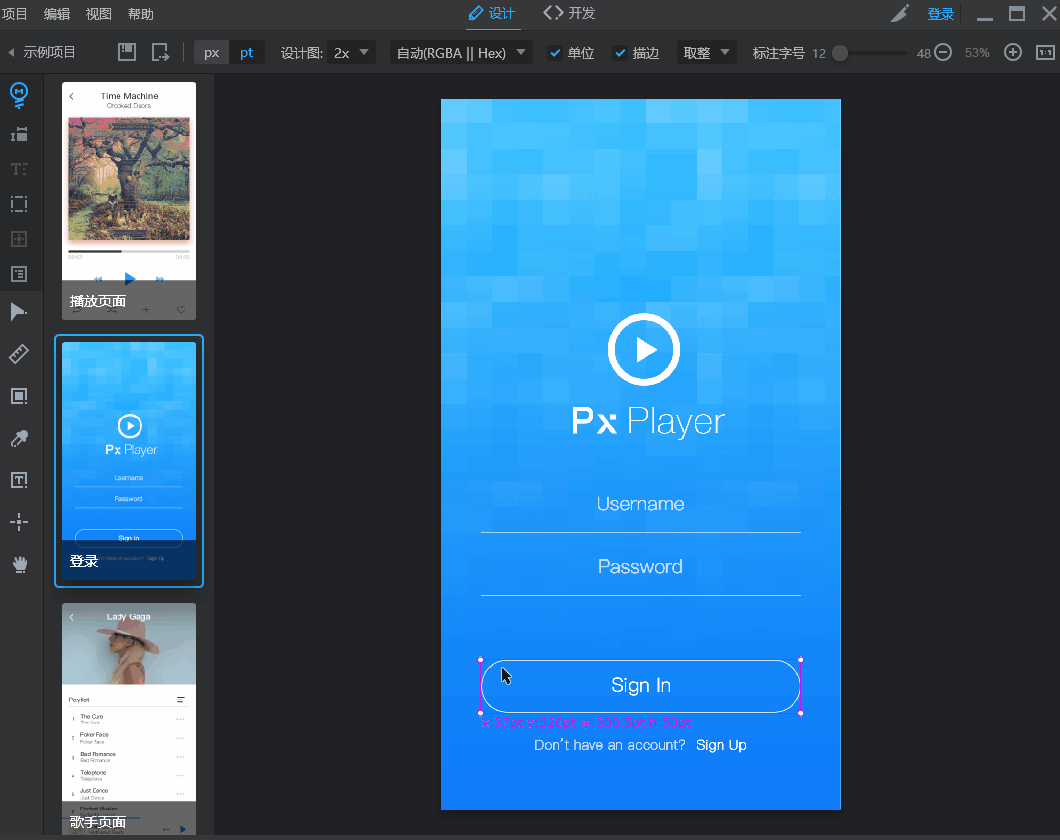Open the 帮助 menu
The height and width of the screenshot is (840, 1060).
click(x=141, y=14)
